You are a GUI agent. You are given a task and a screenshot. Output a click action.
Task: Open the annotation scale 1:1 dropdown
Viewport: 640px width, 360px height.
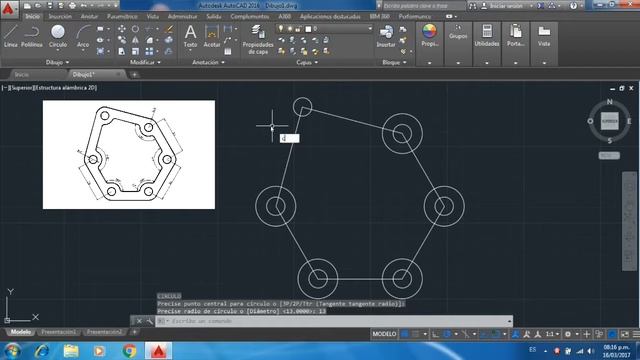pyautogui.click(x=552, y=334)
